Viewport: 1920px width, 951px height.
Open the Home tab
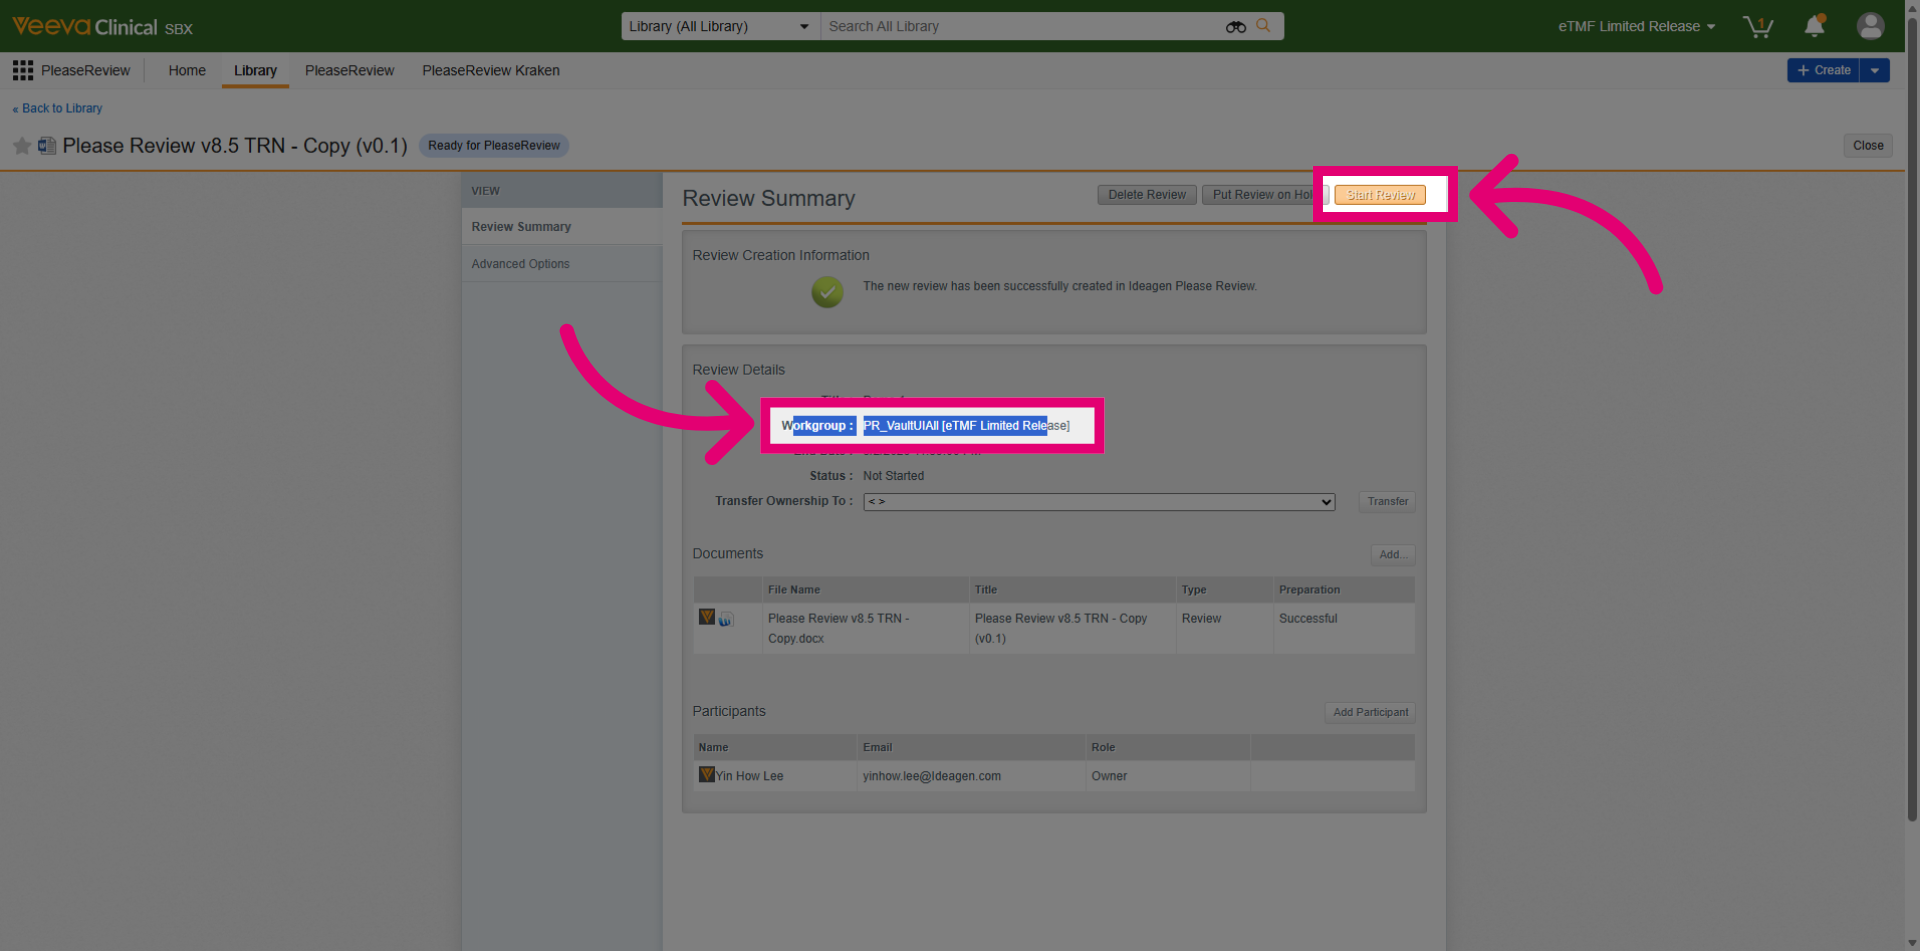[x=187, y=70]
